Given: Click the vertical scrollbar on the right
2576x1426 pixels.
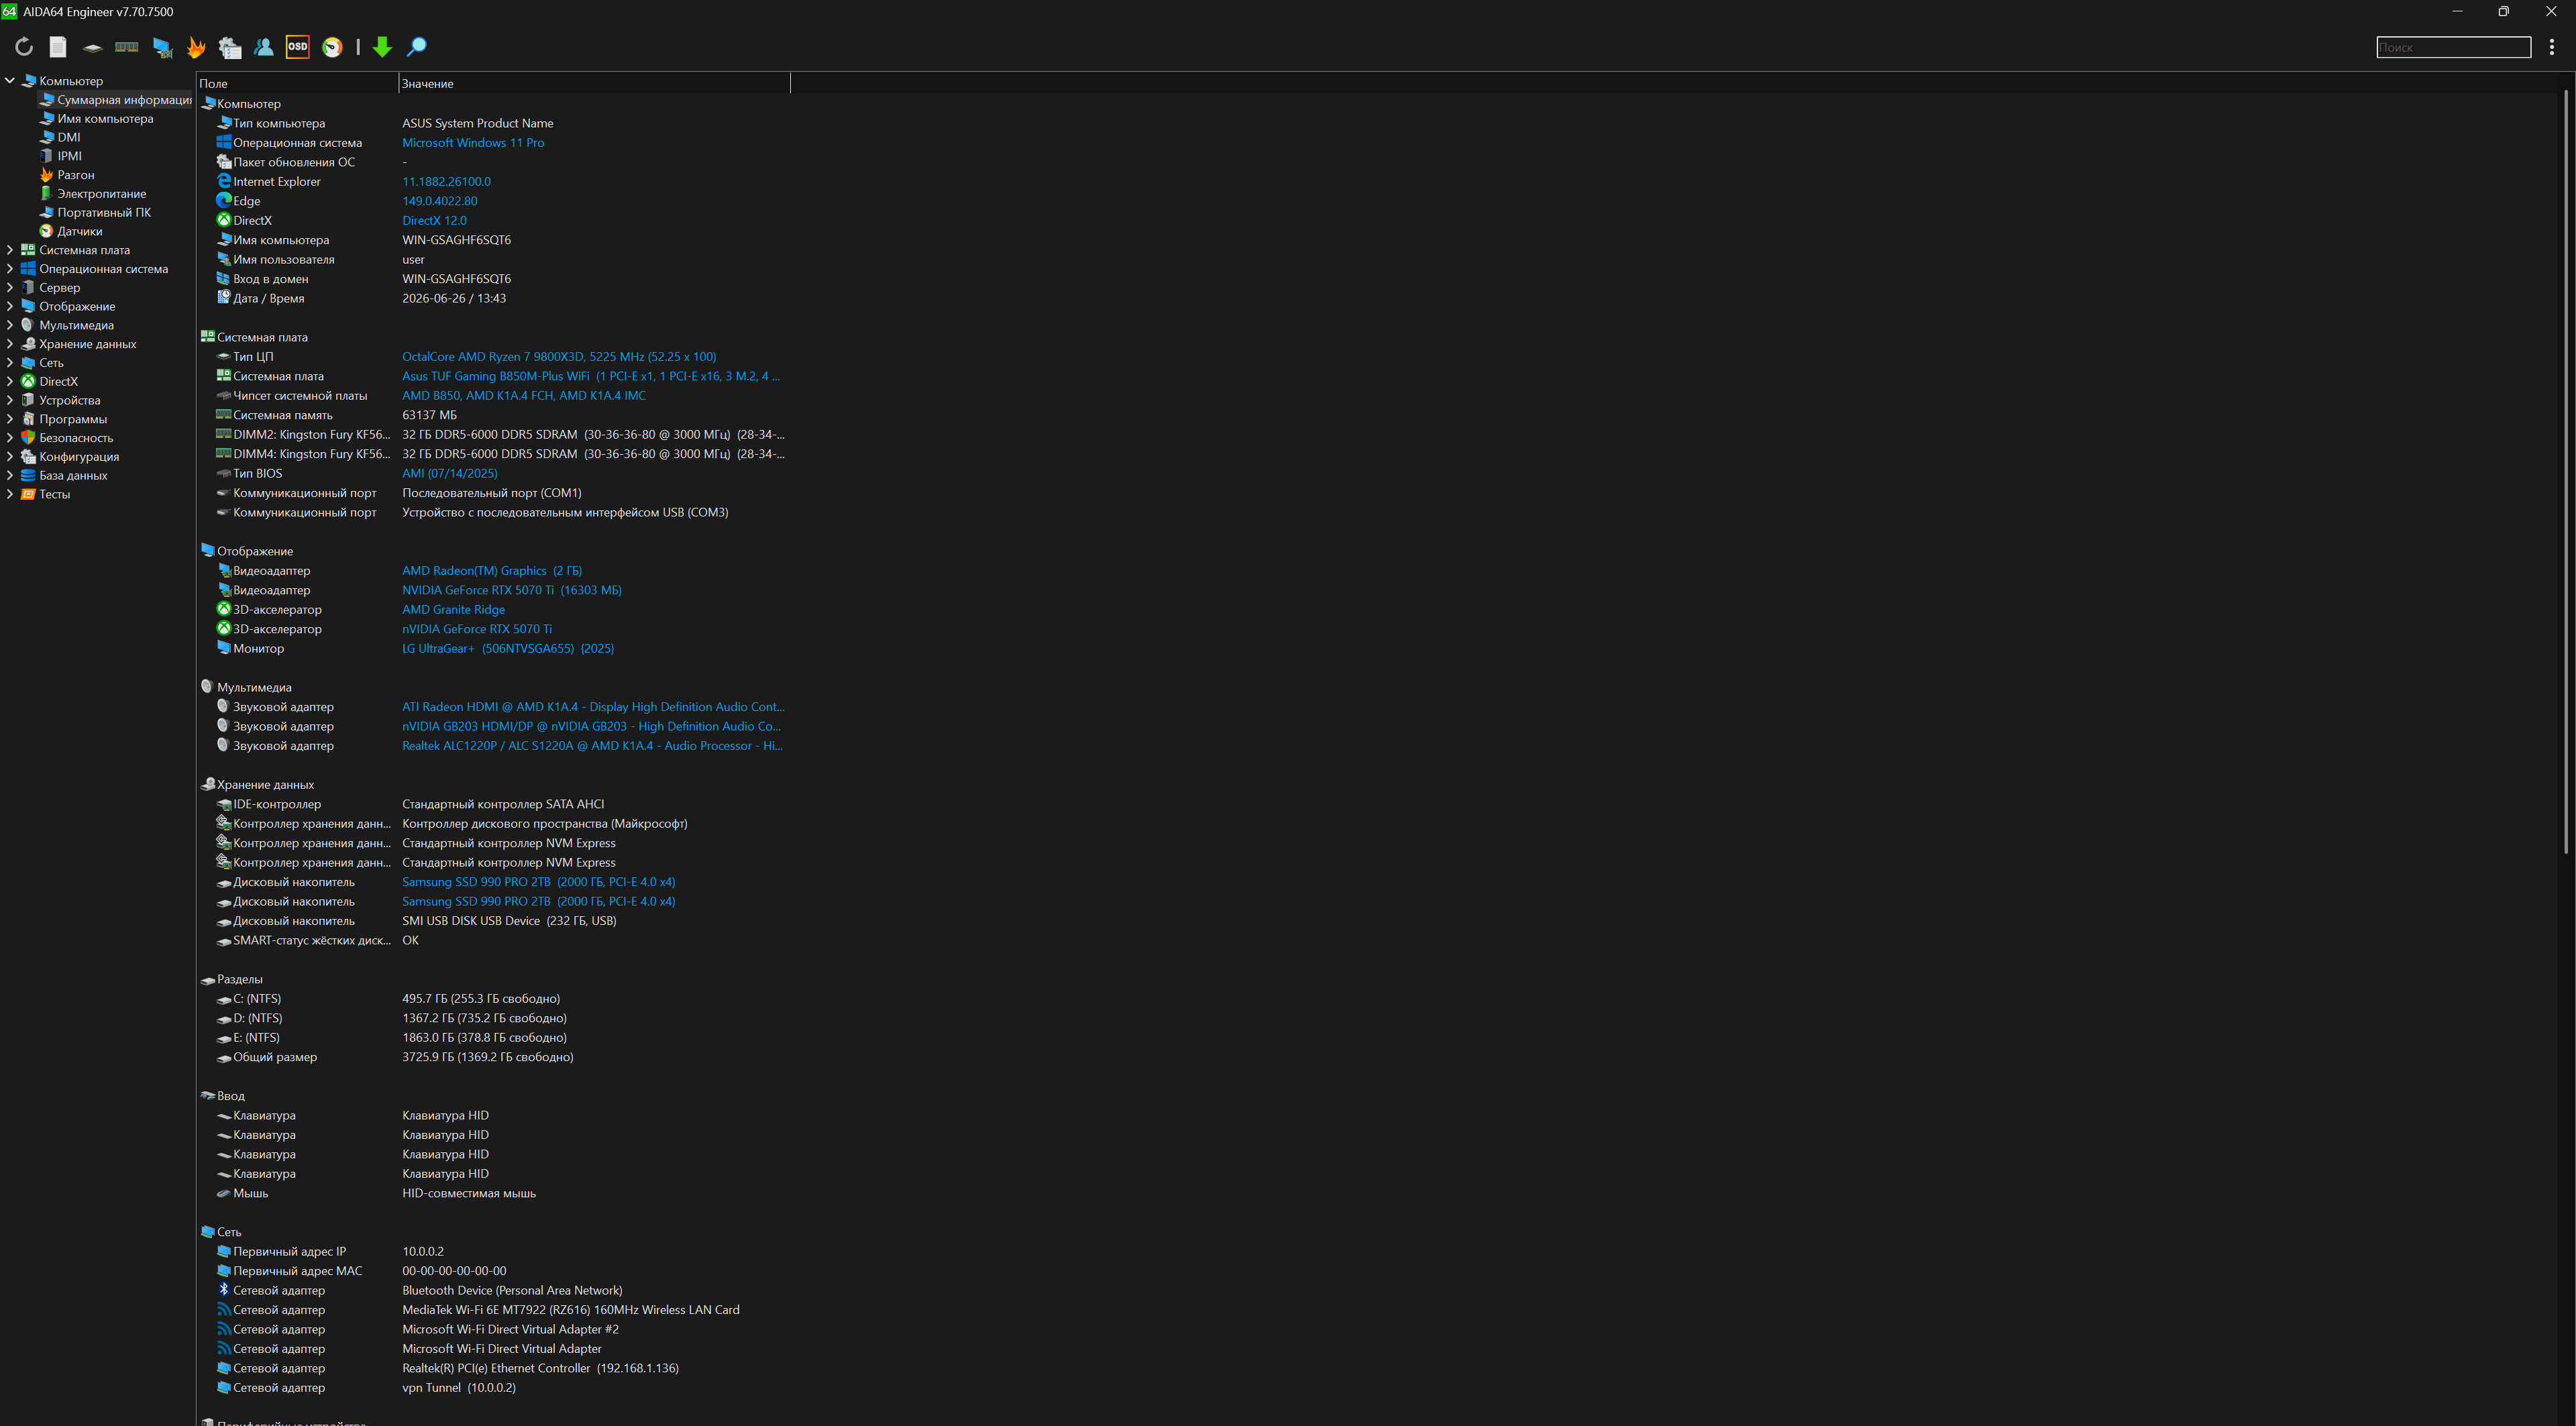Looking at the screenshot, I should [x=2566, y=472].
